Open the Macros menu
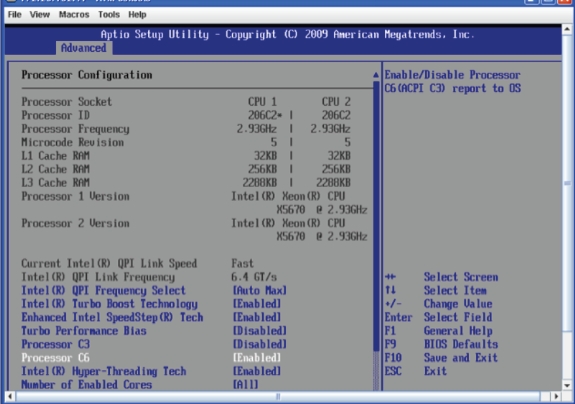575x404 pixels. [74, 15]
